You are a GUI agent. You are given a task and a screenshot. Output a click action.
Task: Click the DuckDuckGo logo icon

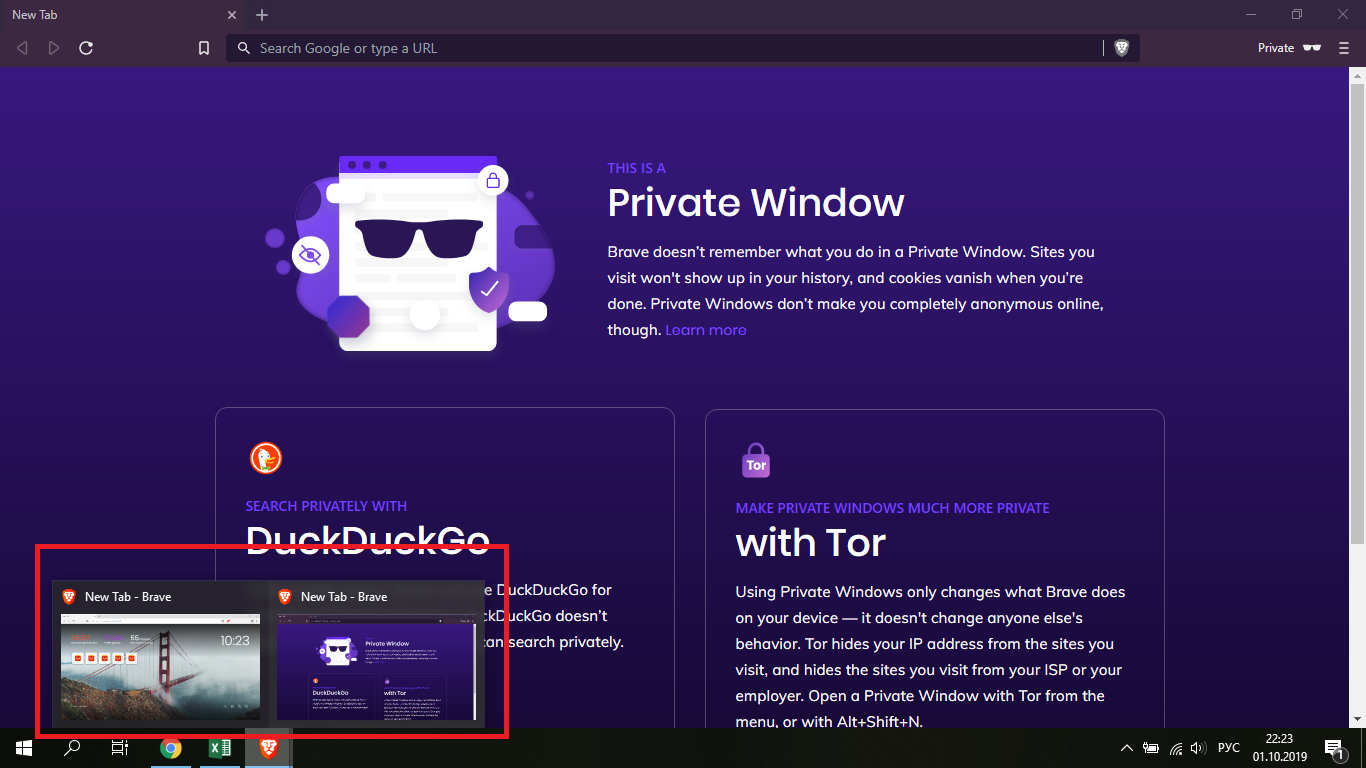point(266,458)
